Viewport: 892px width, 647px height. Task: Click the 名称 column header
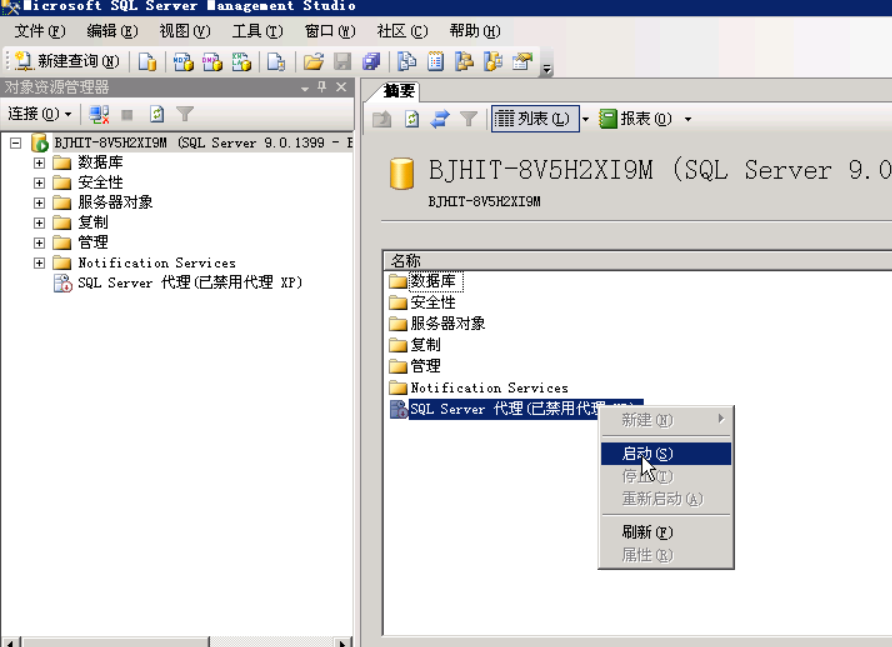(637, 261)
